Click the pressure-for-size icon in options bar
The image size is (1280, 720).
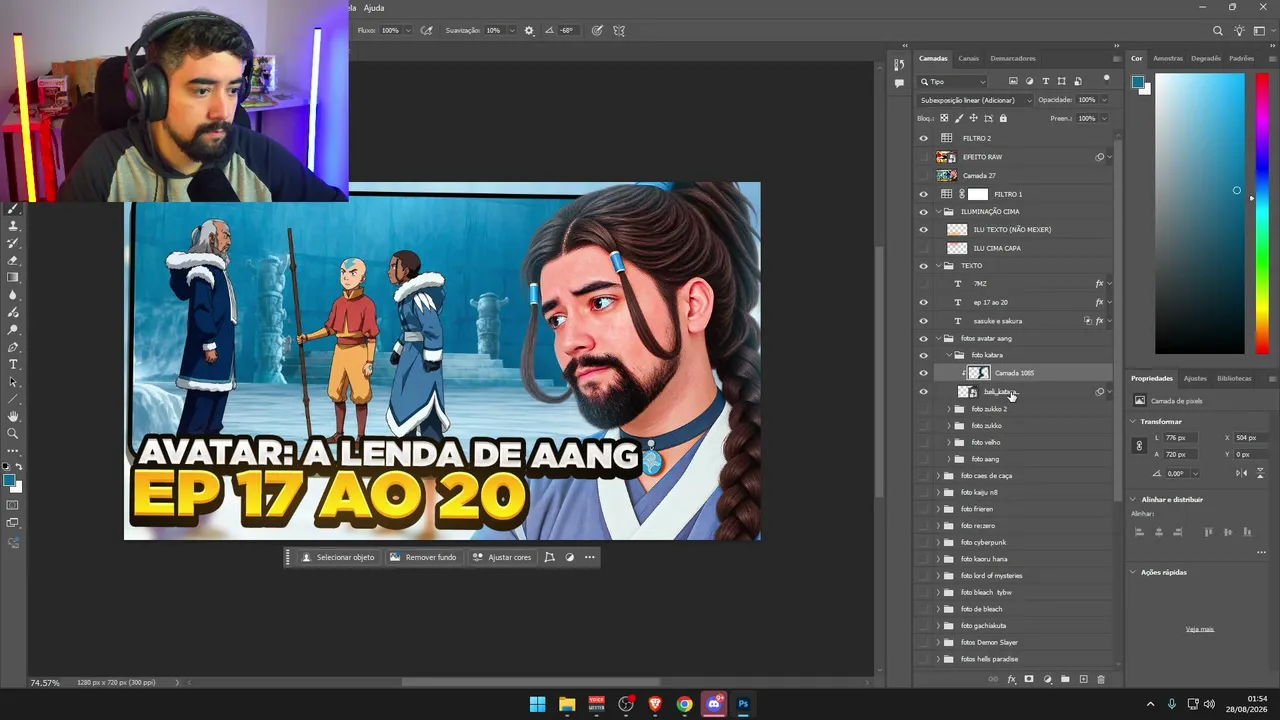pos(597,31)
